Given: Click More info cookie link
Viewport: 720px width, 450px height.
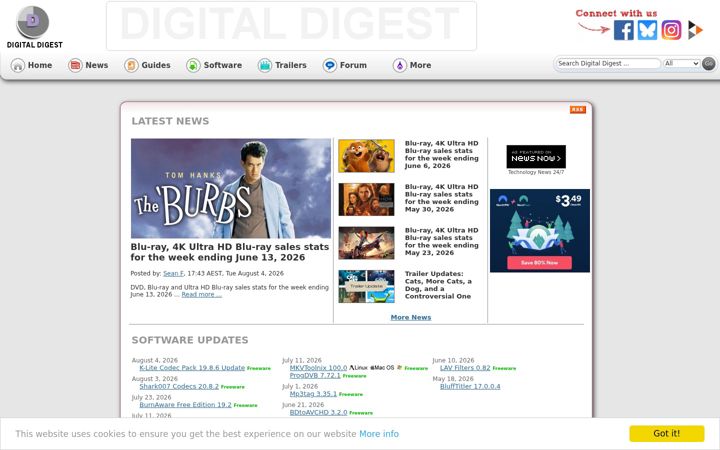Looking at the screenshot, I should click(379, 434).
